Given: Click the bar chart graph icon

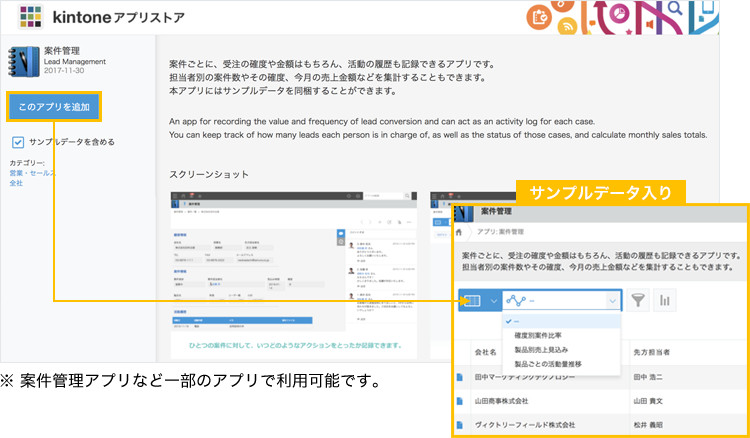Looking at the screenshot, I should pos(665,300).
